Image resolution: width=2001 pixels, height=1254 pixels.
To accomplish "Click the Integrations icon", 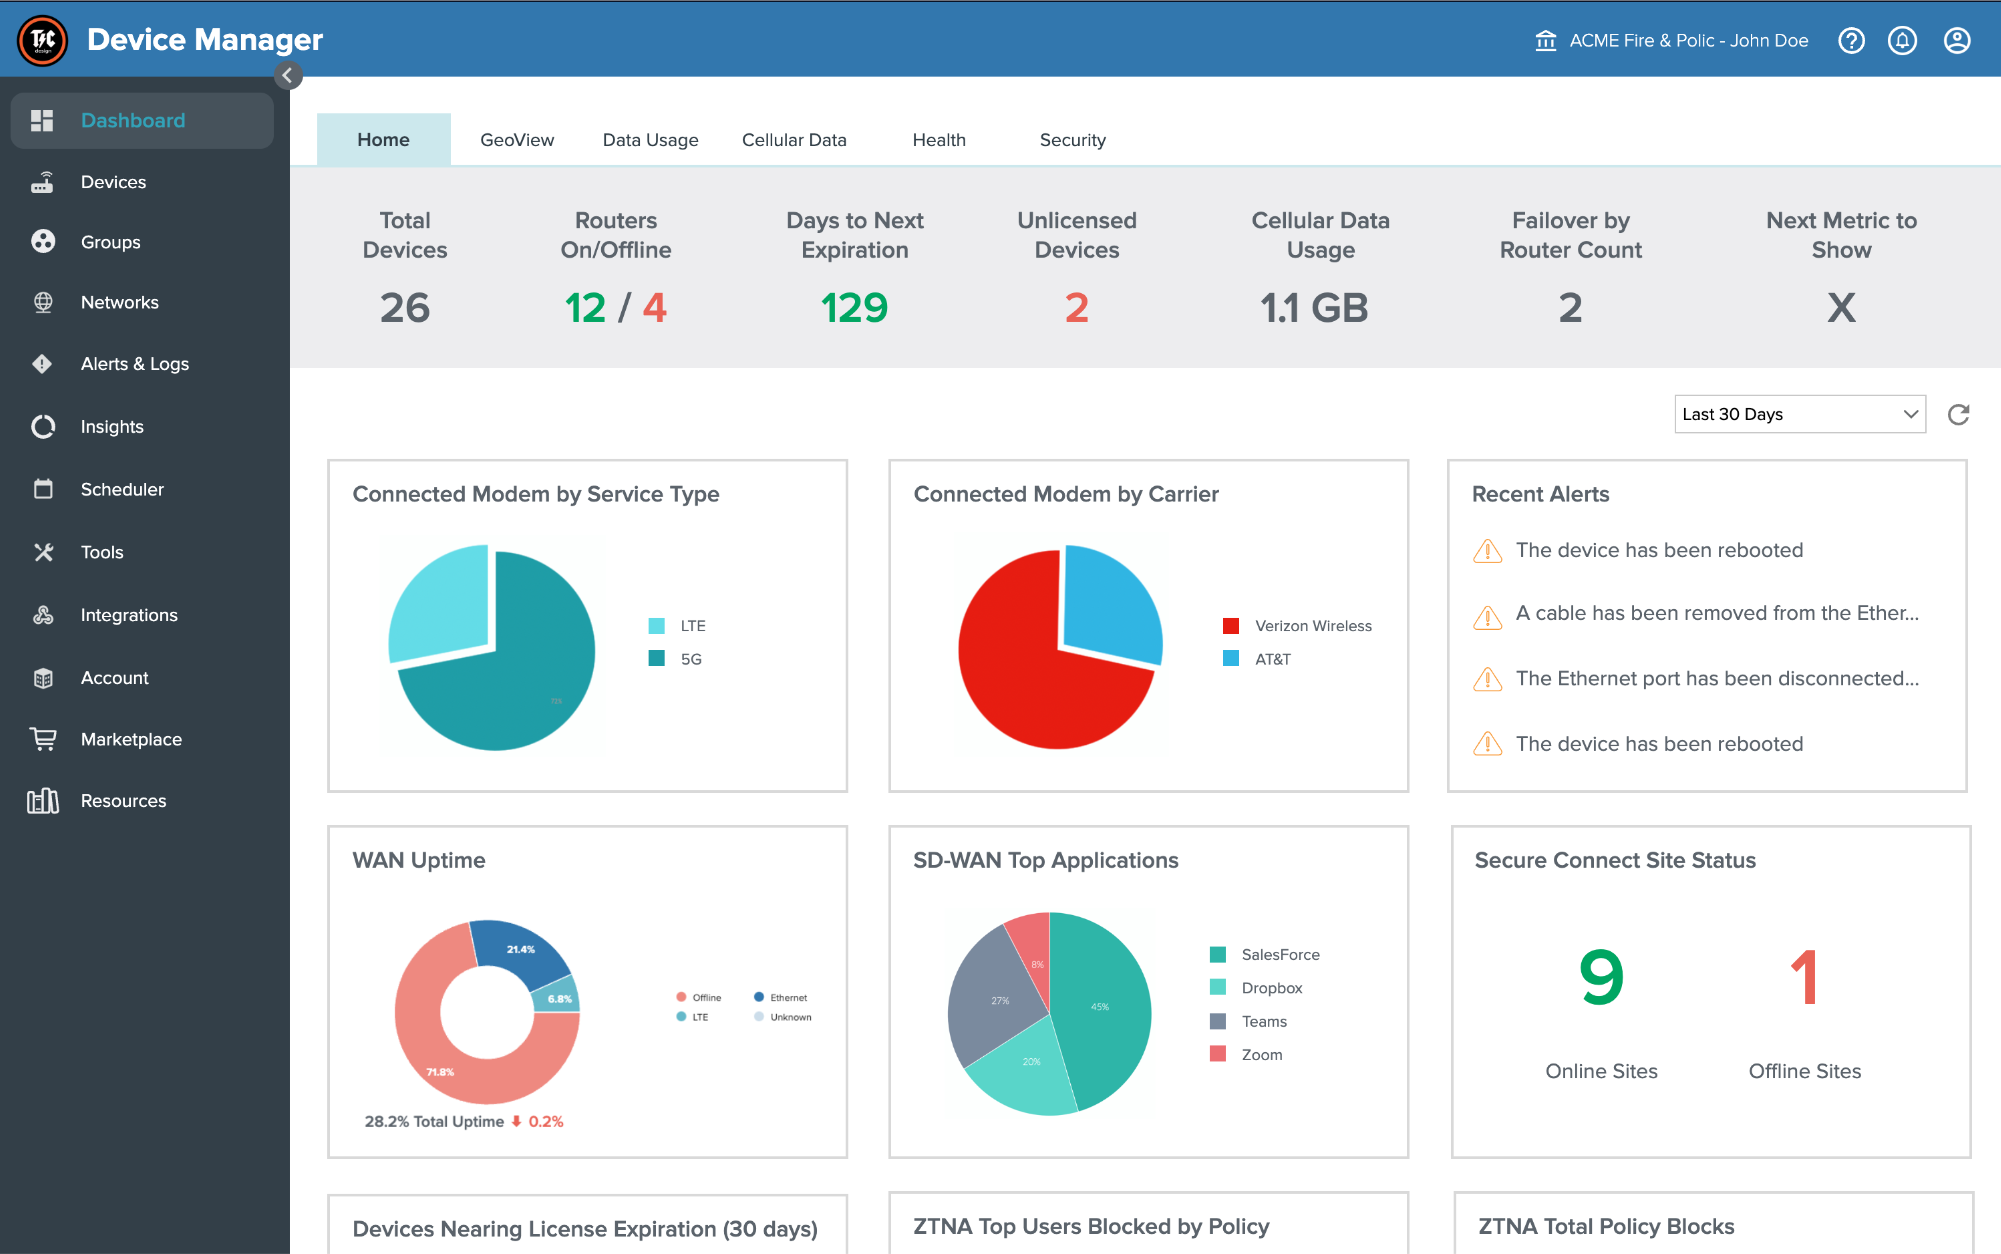I will click(42, 615).
